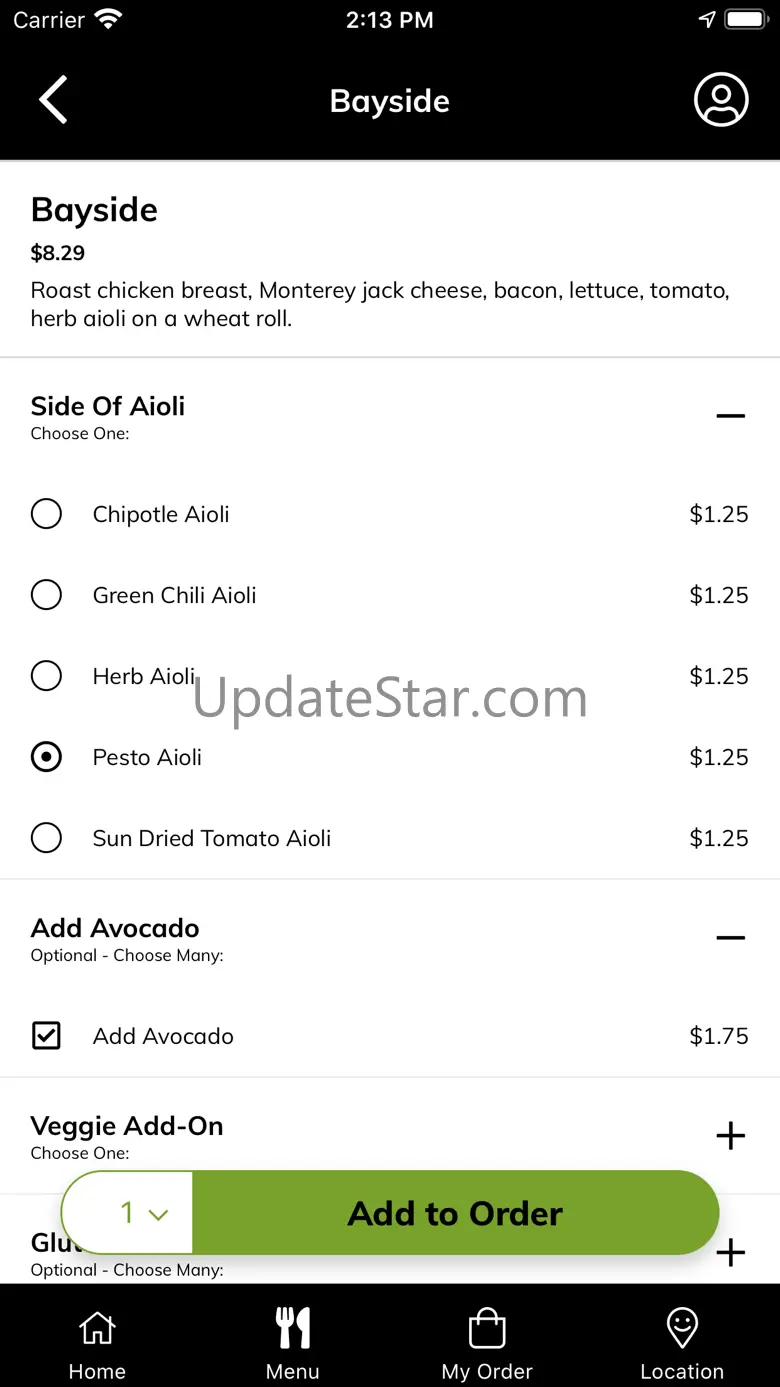Tap the selected Pesto Aioli radio button
The height and width of the screenshot is (1387, 780).
click(x=46, y=757)
